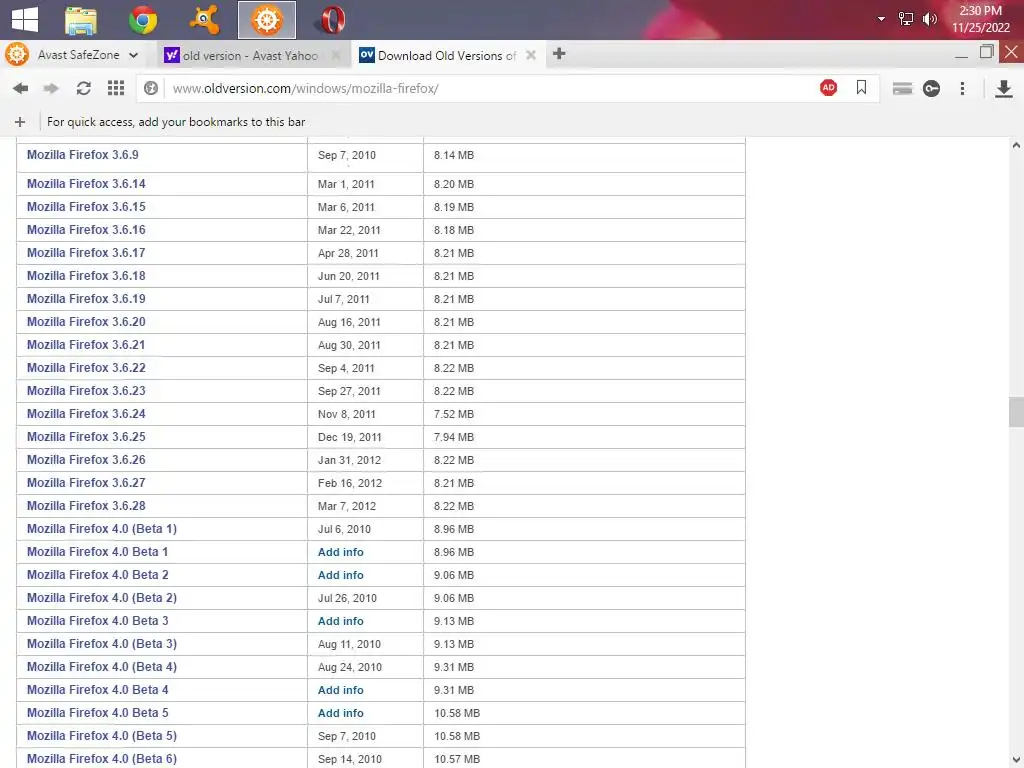Open the network status tray icon
The height and width of the screenshot is (768, 1024).
coord(905,19)
